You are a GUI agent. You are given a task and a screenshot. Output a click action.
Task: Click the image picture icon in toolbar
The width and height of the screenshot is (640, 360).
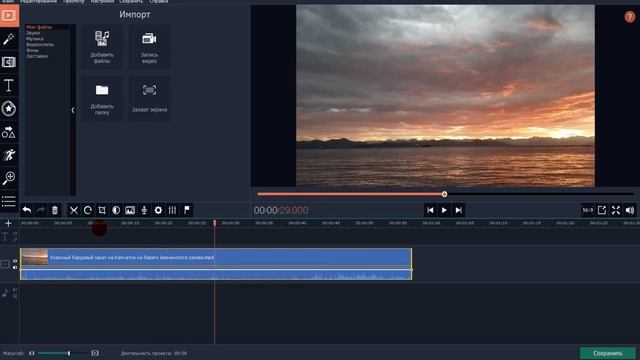pyautogui.click(x=130, y=210)
